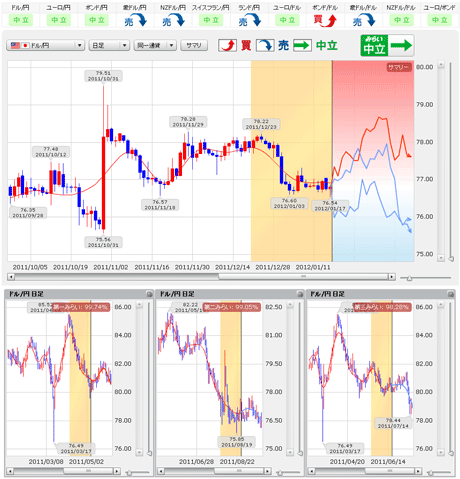Screen dimensions: 460x479
Task: Click the blue 売 sell arrow icon
Action: point(265,45)
